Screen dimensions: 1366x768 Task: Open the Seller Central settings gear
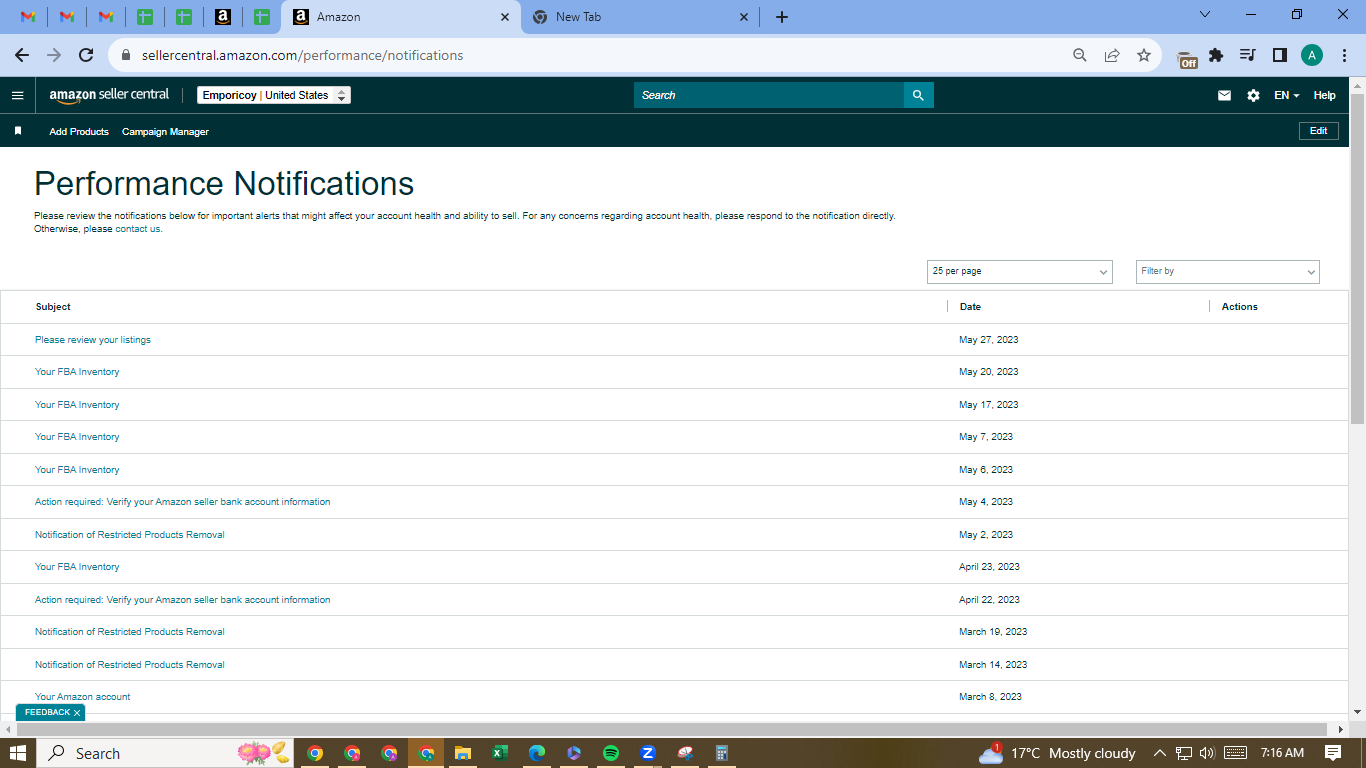click(1253, 96)
